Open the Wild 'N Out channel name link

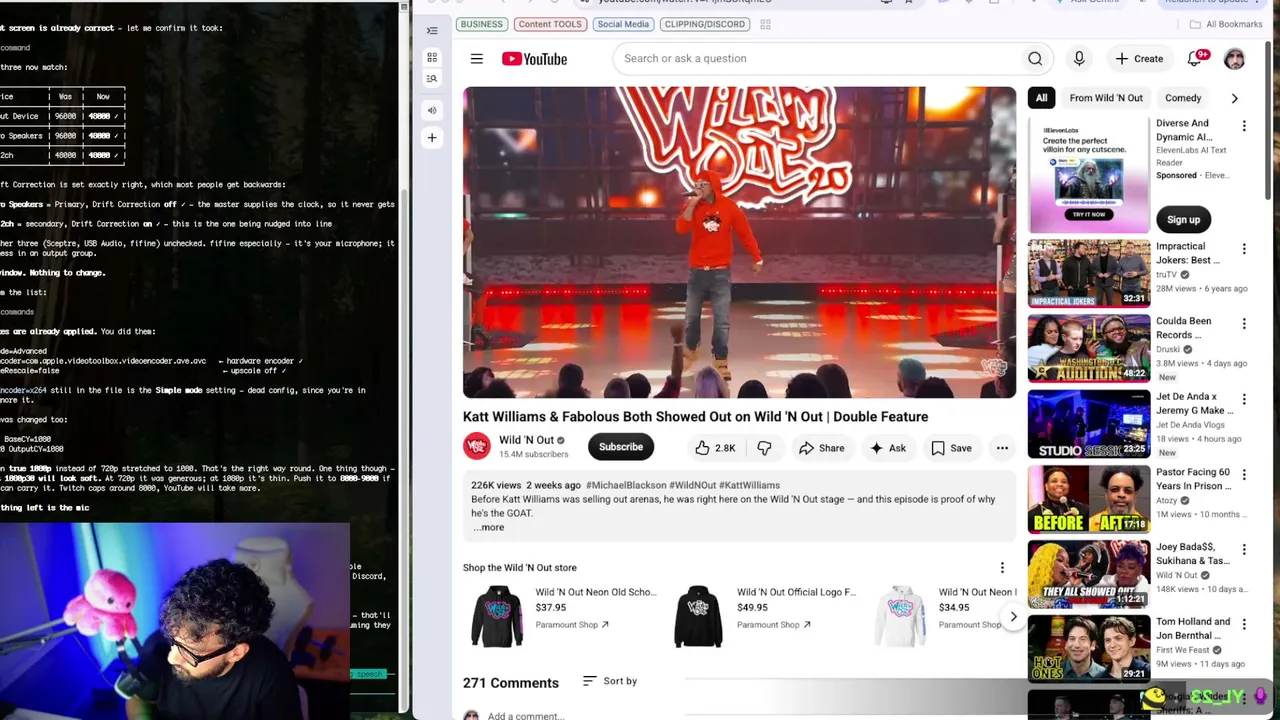coord(526,440)
